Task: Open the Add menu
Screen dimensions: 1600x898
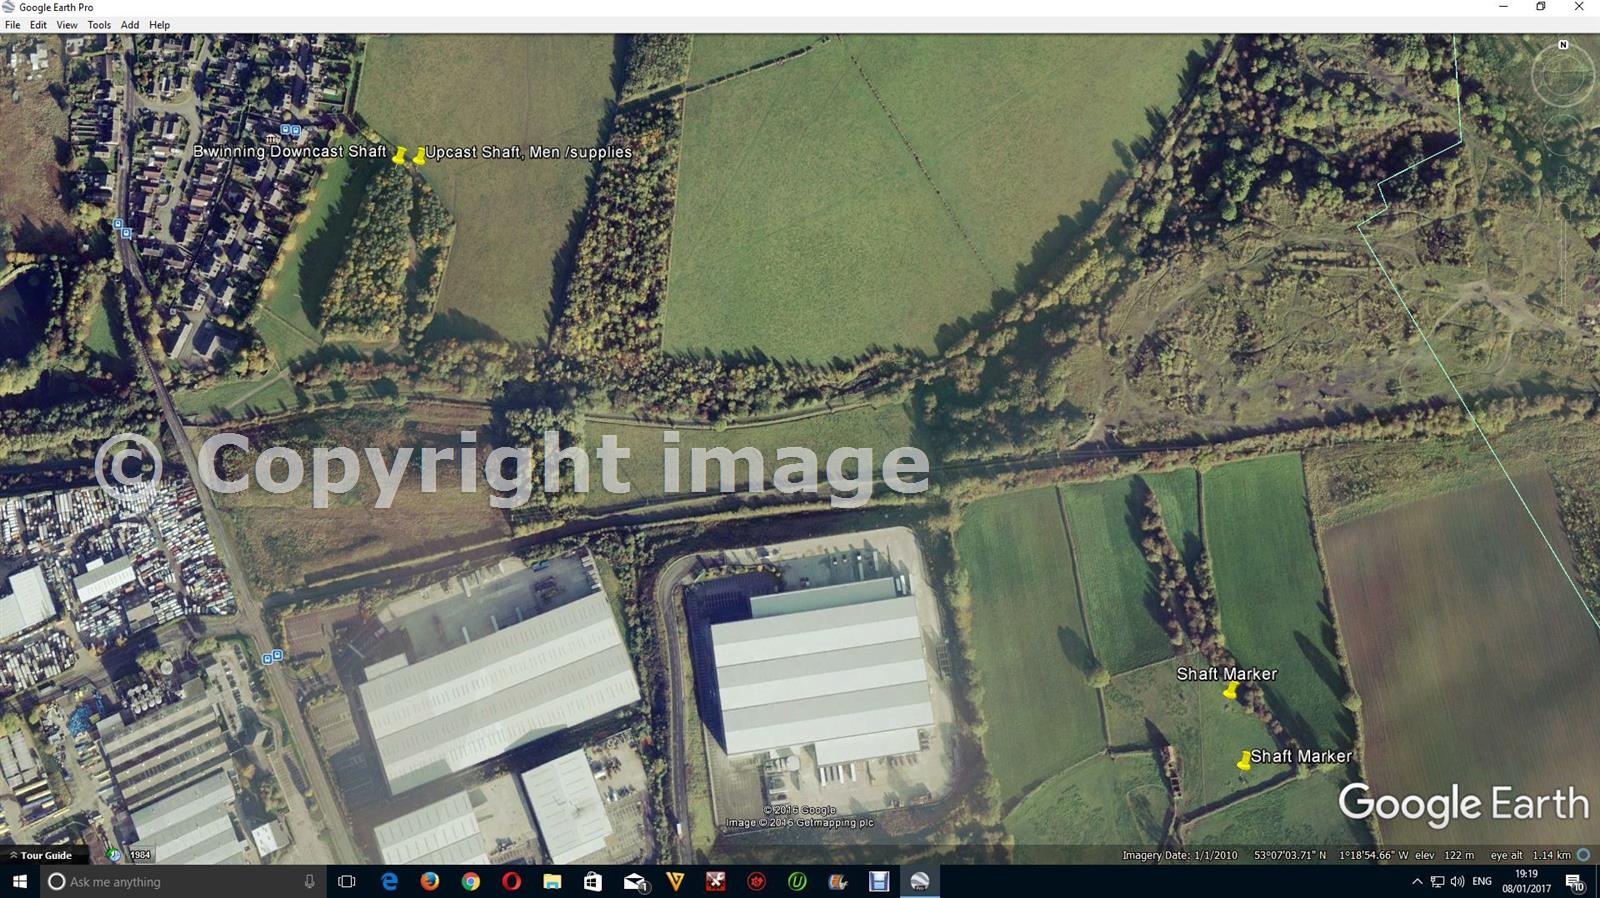Action: tap(130, 25)
